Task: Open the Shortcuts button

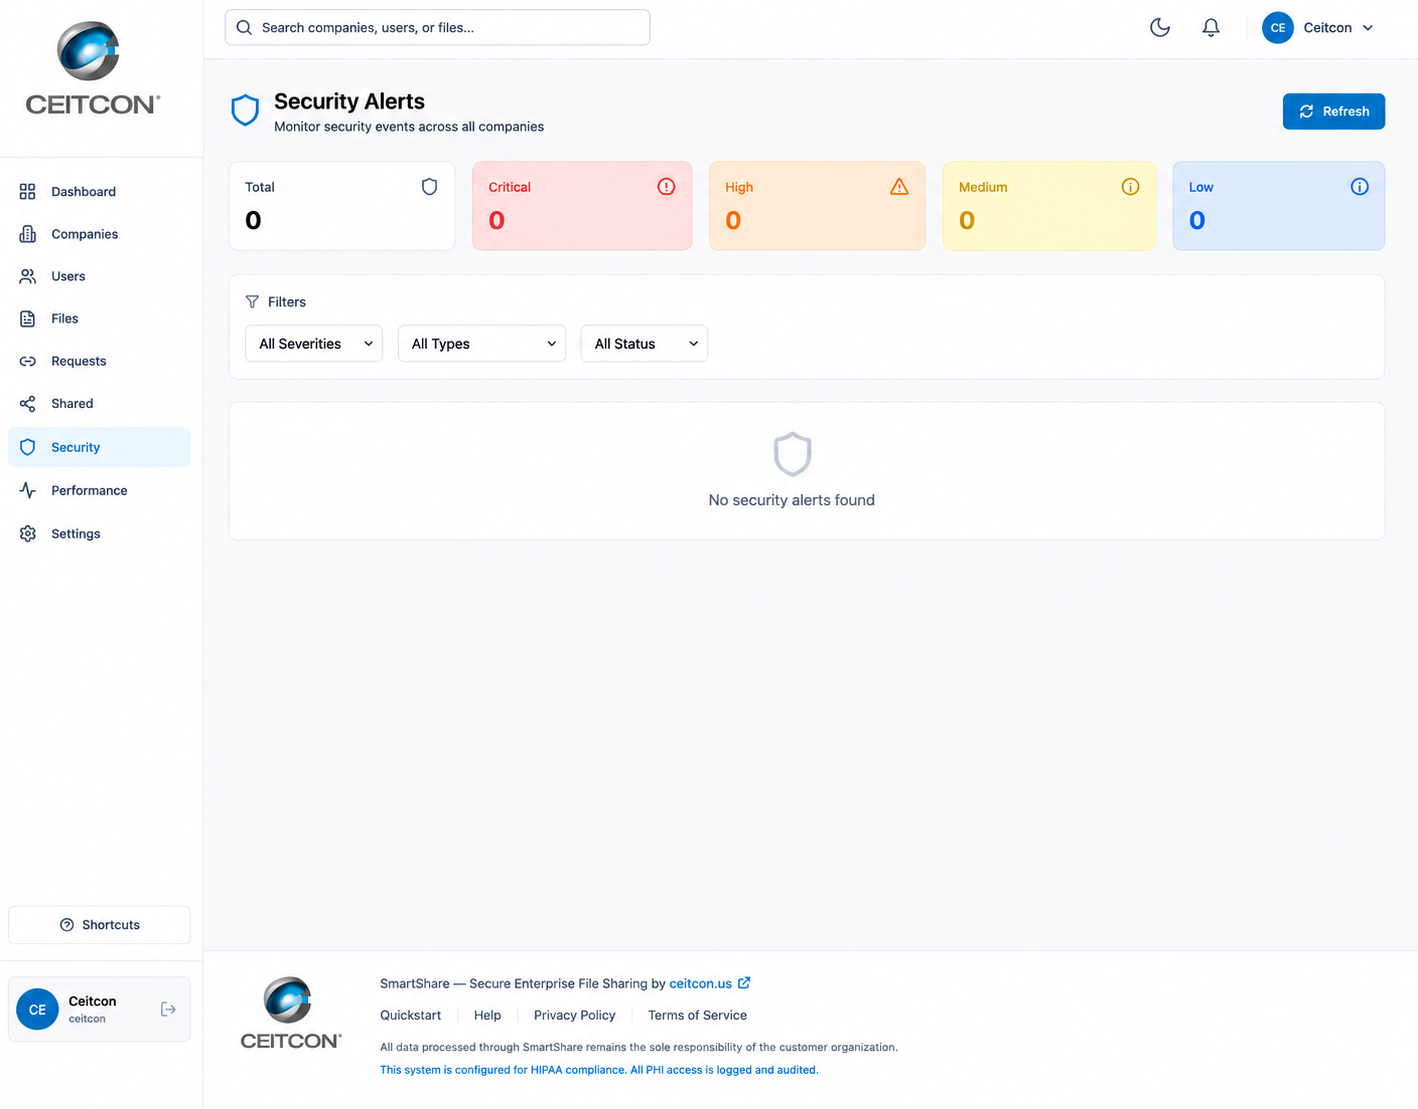Action: pos(99,925)
